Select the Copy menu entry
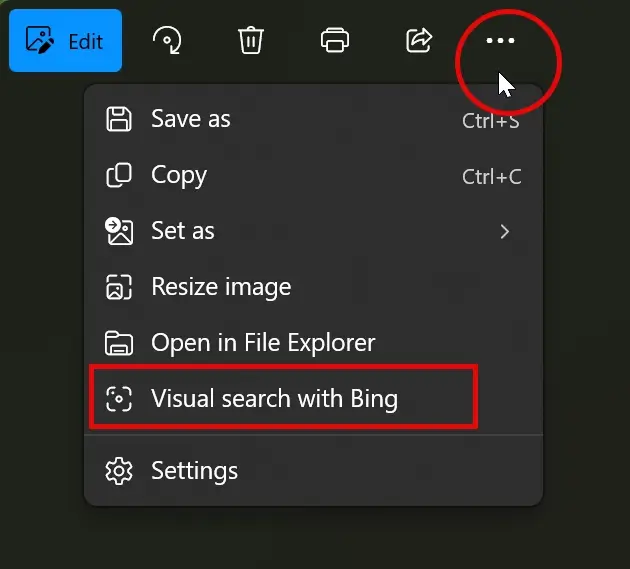The width and height of the screenshot is (630, 569). tap(313, 175)
